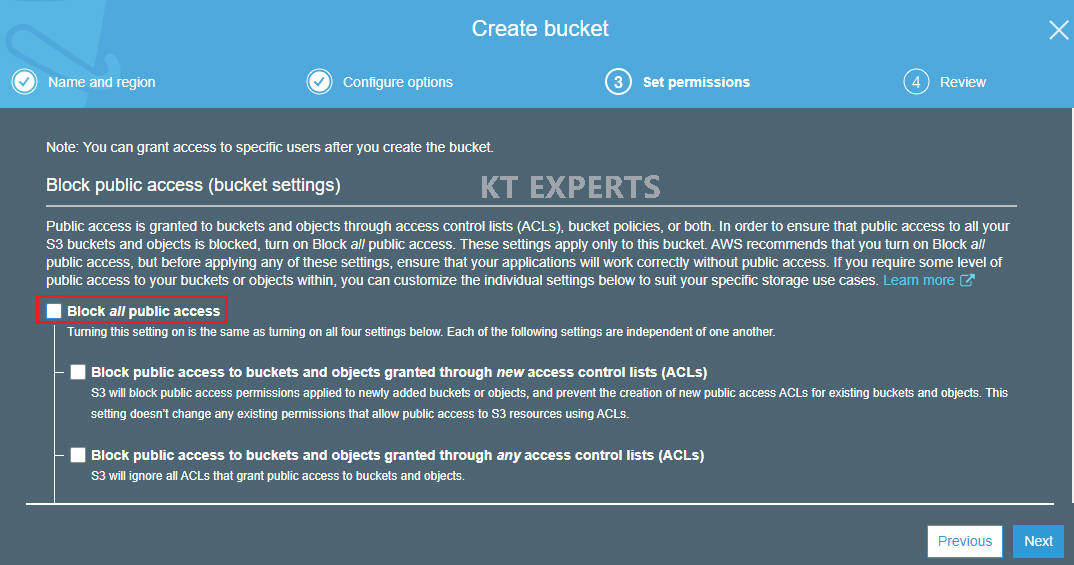Click the step 4 circle icon

(x=915, y=82)
